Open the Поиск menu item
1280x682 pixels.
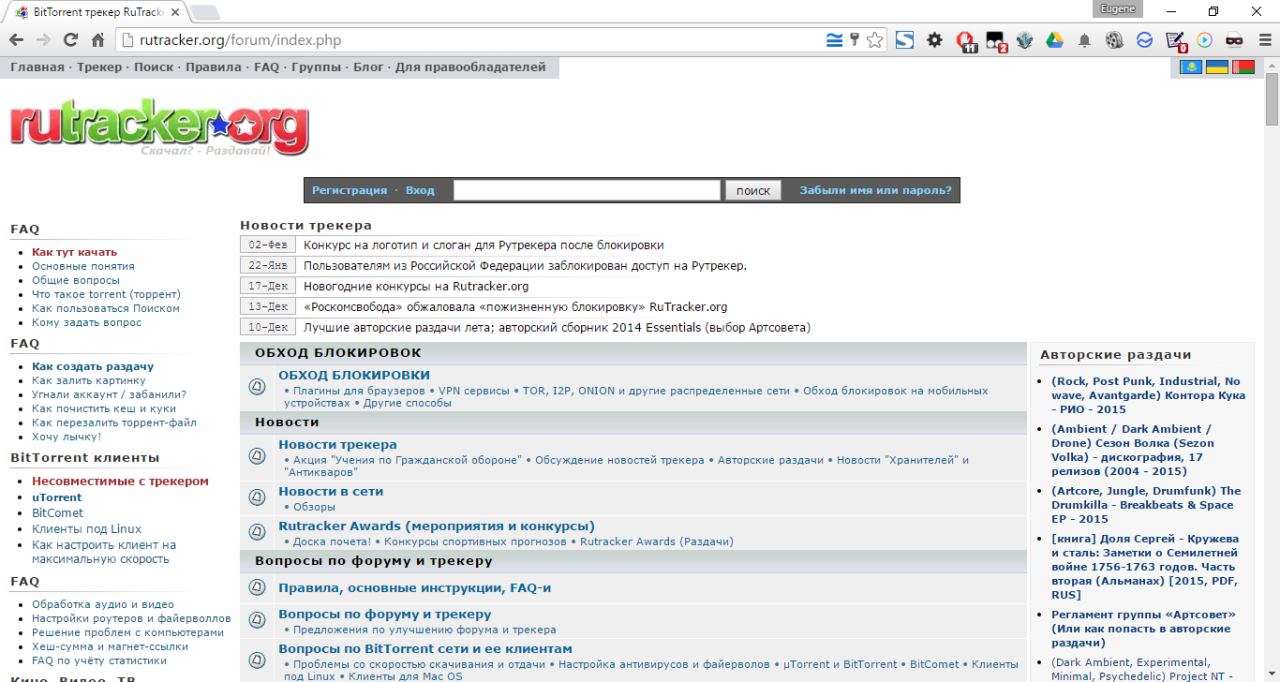click(153, 67)
